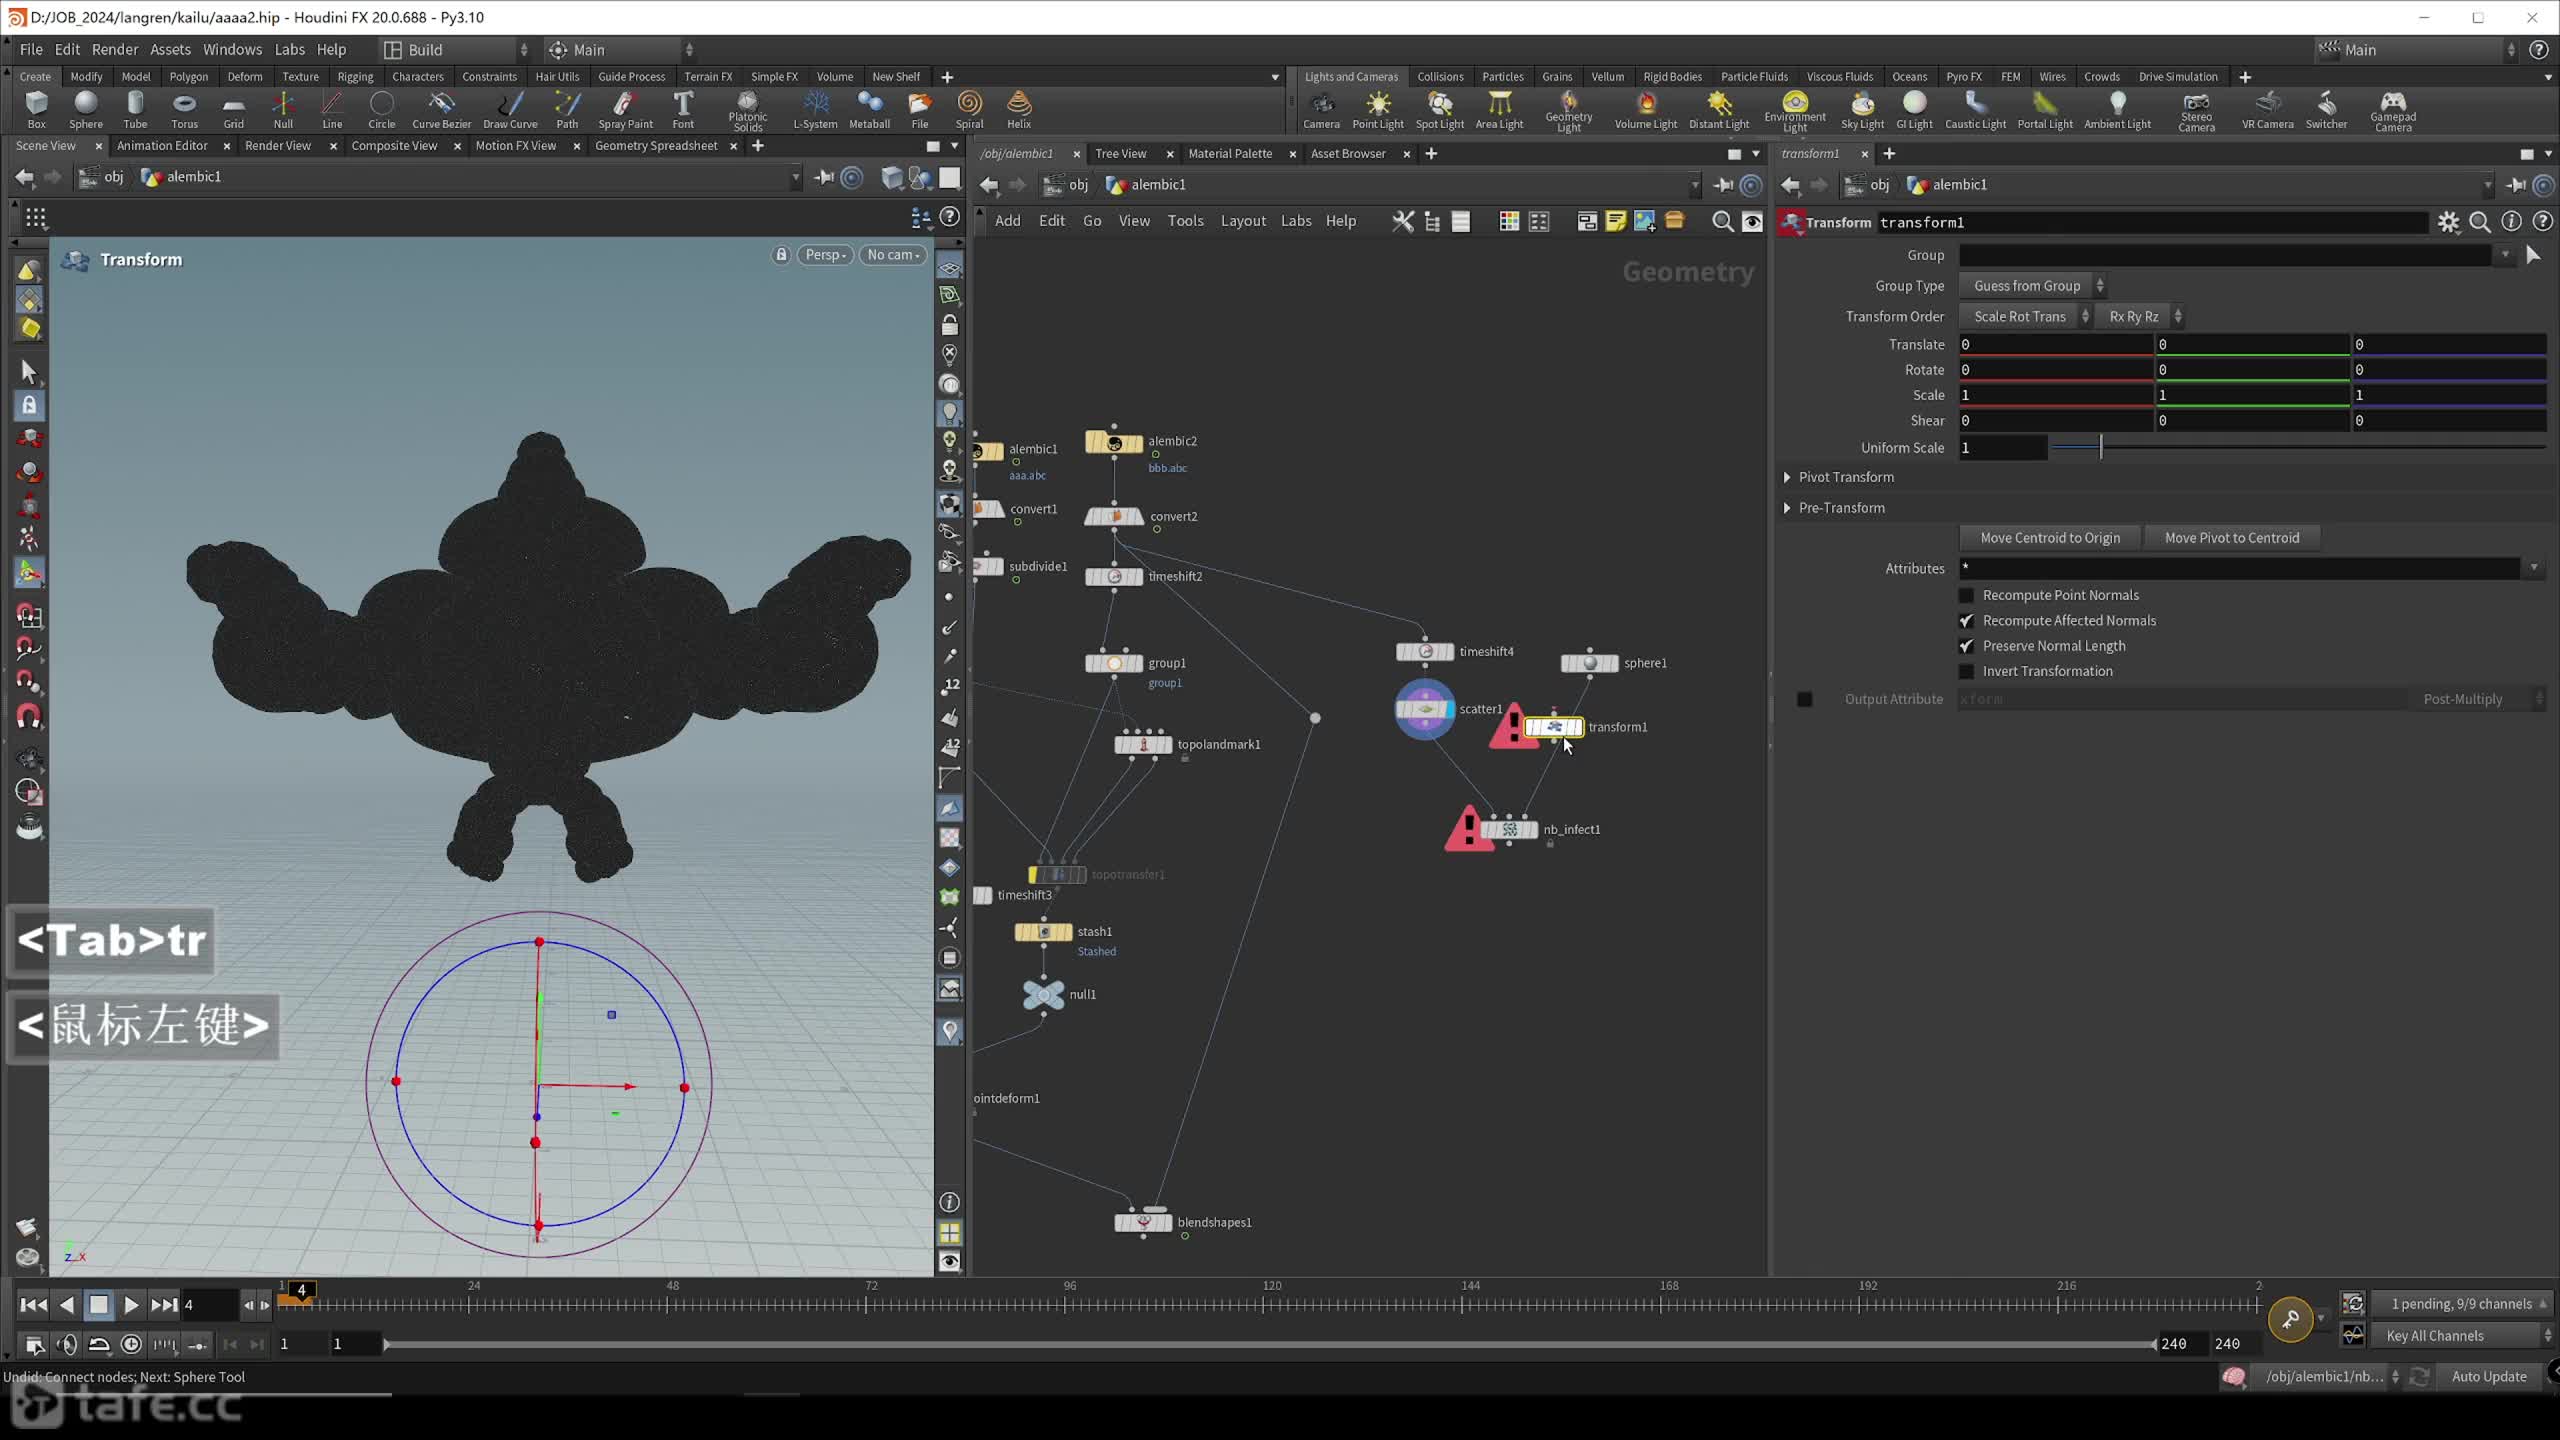The width and height of the screenshot is (2560, 1440).
Task: Open the Persp viewport menu
Action: pos(825,255)
